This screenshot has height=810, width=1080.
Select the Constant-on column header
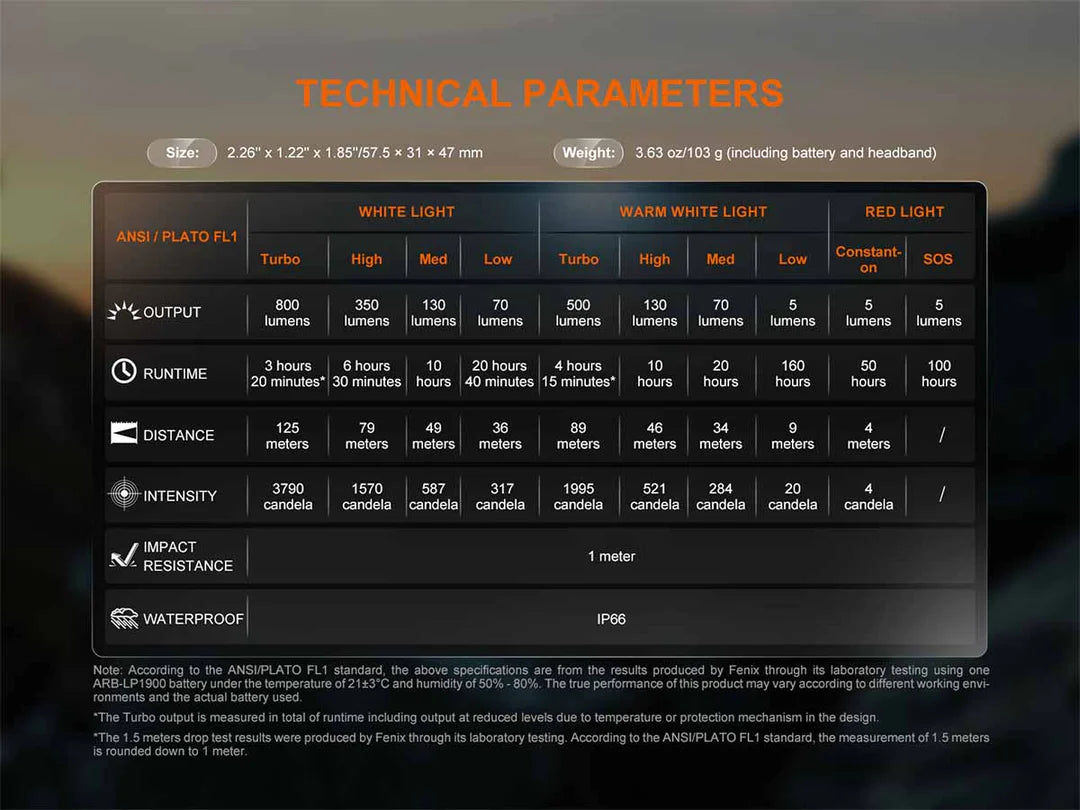[x=868, y=259]
